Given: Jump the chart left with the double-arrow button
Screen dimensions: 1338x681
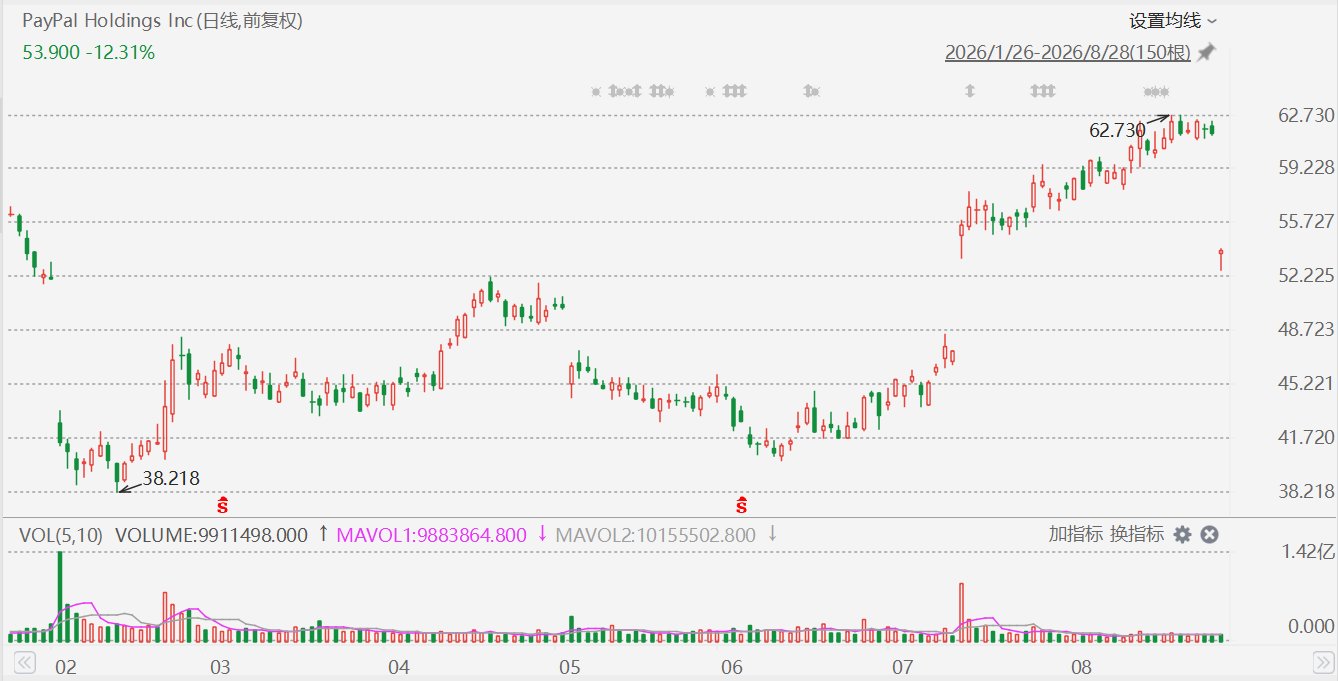Looking at the screenshot, I should [x=24, y=663].
